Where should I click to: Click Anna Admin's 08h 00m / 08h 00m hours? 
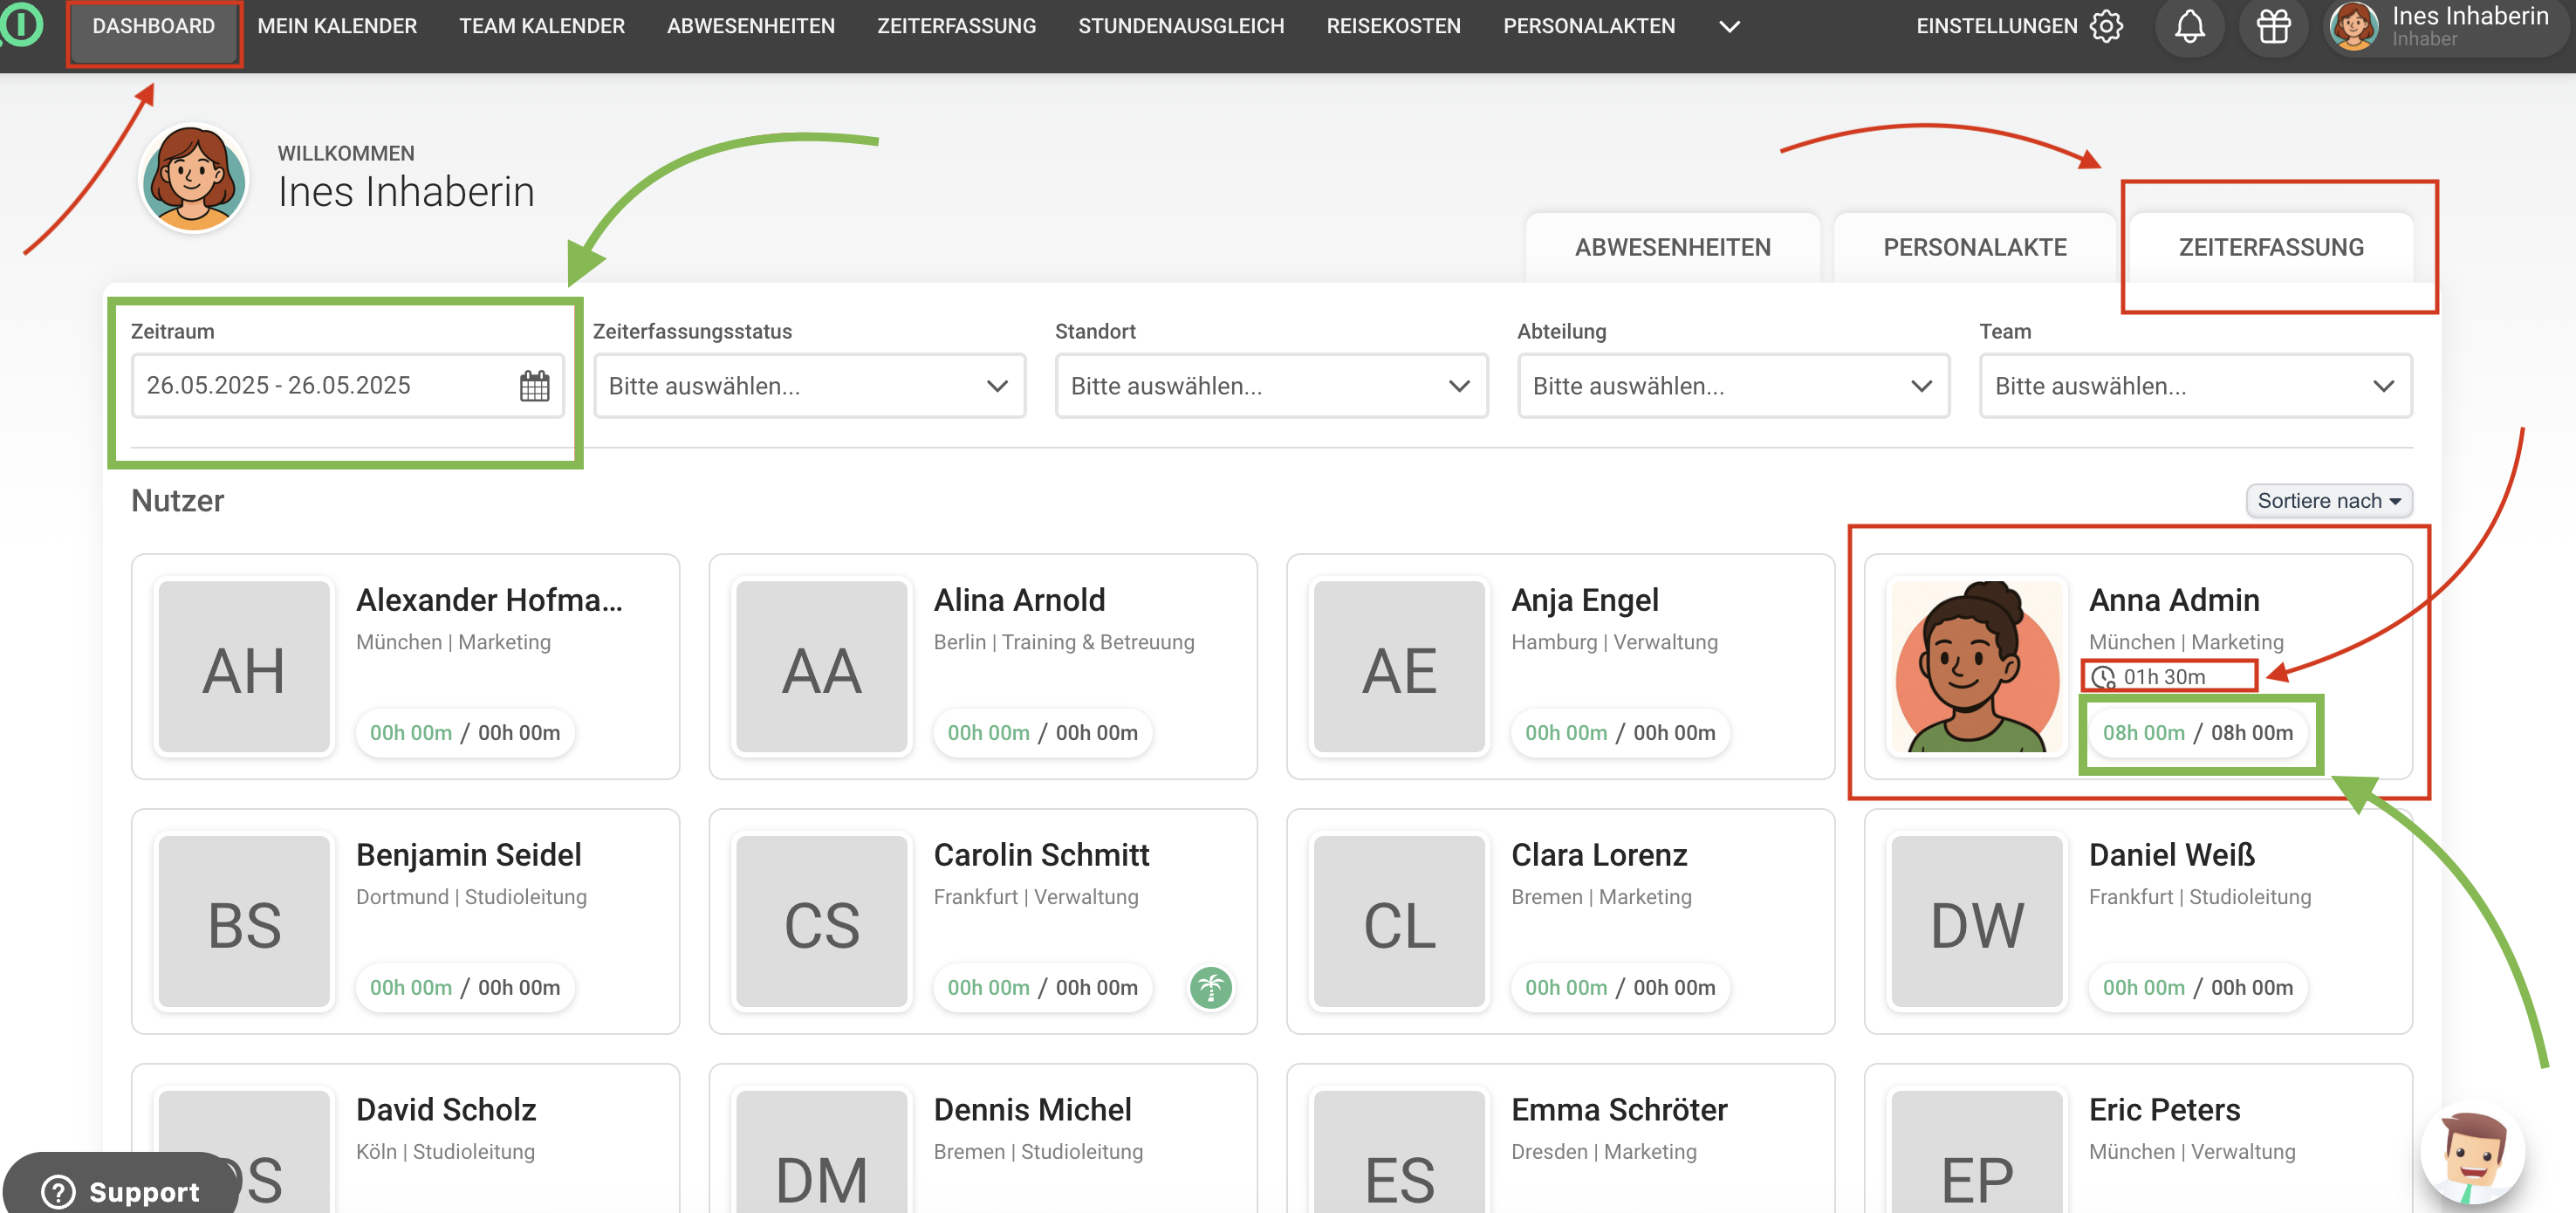[2197, 733]
